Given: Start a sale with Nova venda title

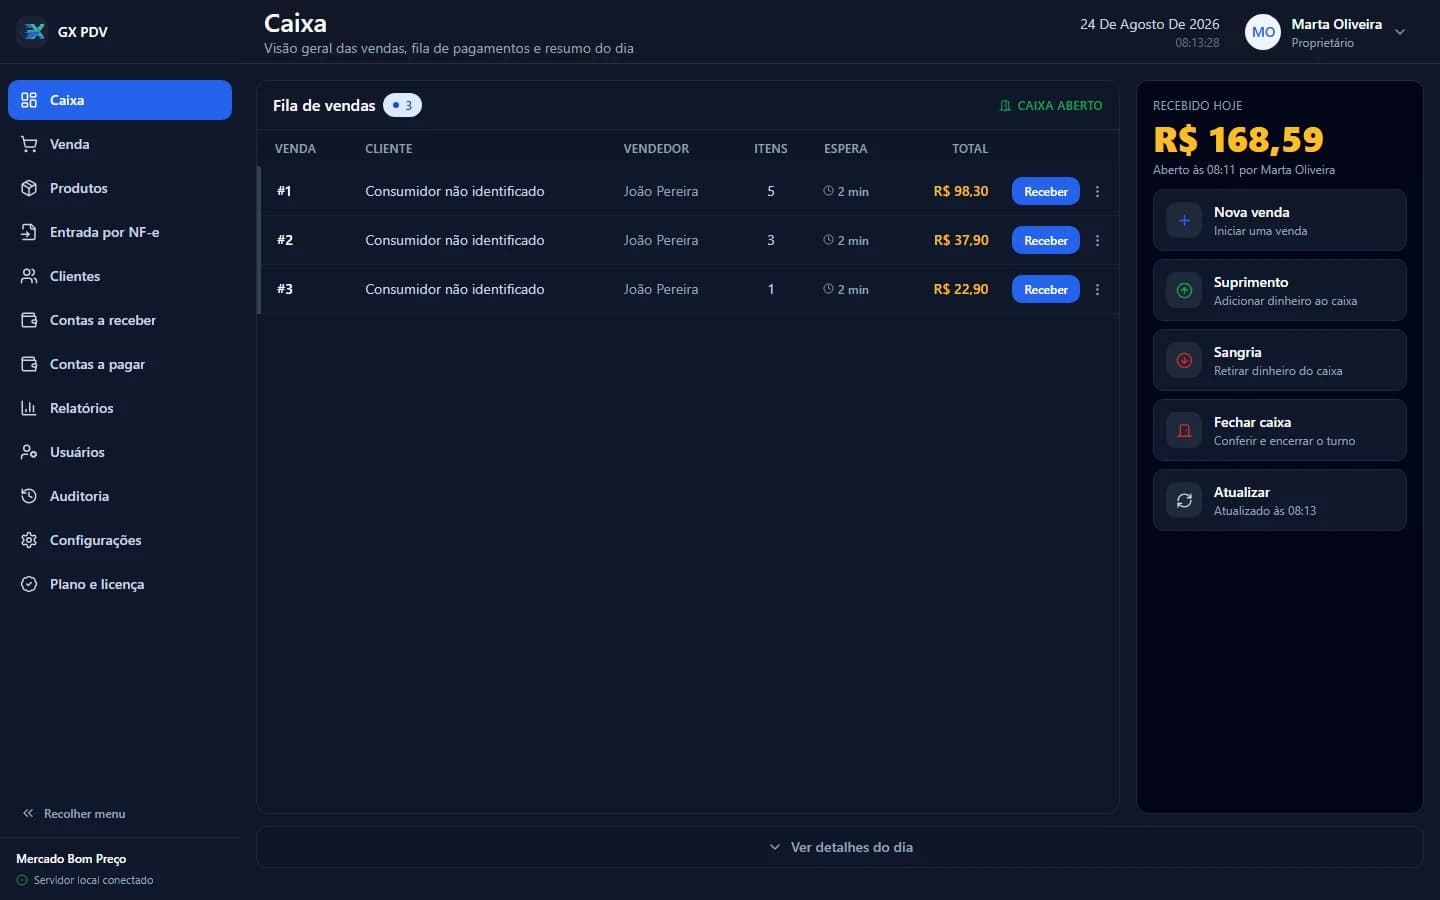Looking at the screenshot, I should point(1251,212).
